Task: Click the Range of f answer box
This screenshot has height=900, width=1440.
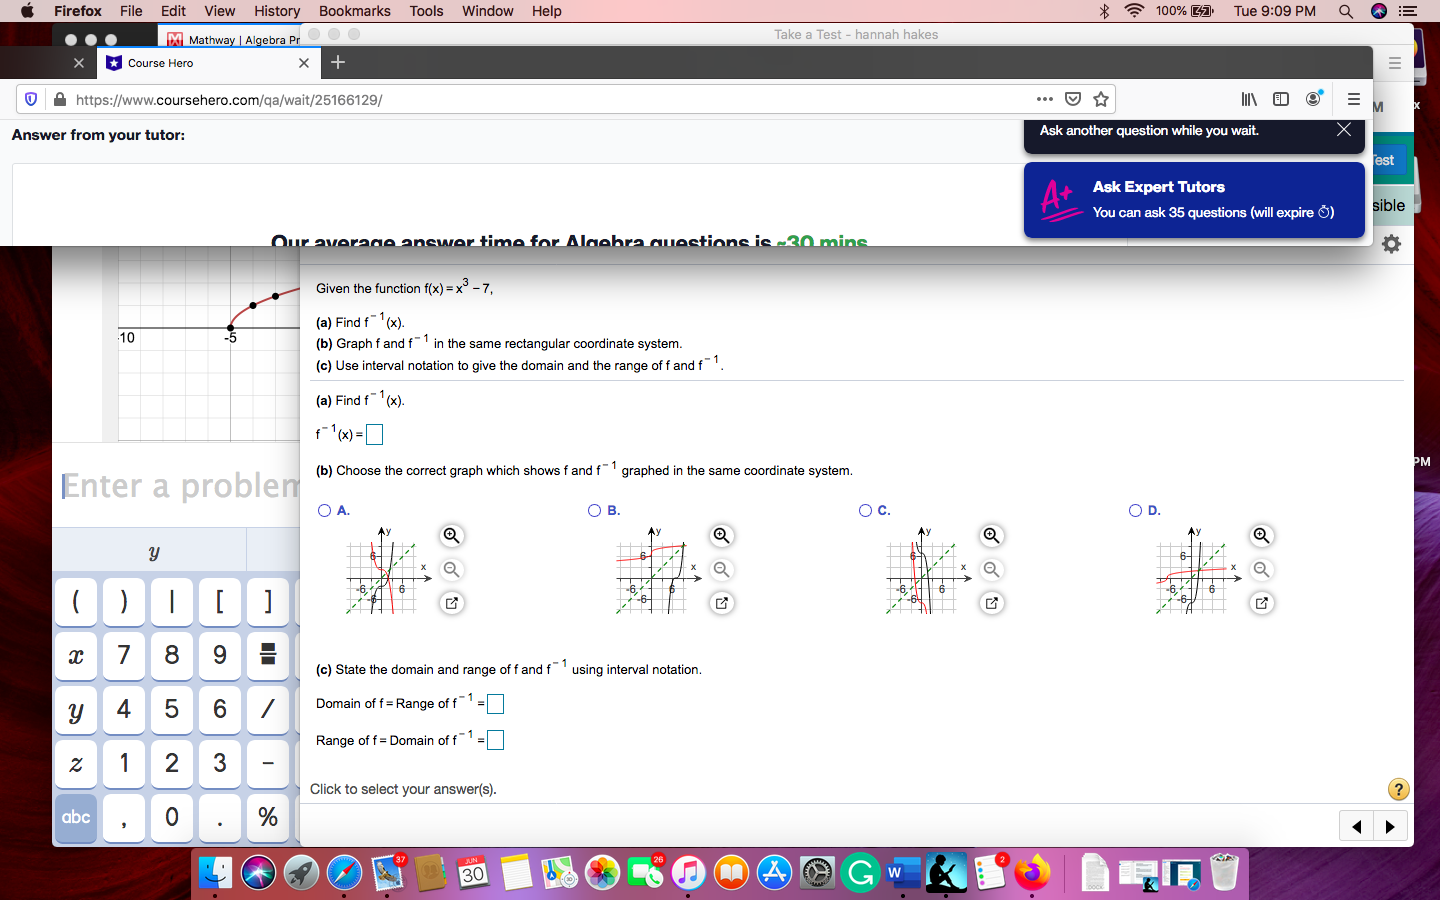Action: [495, 740]
